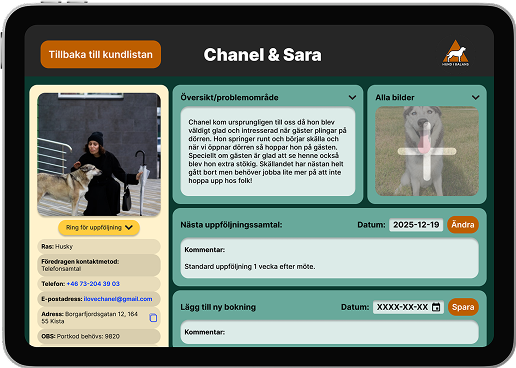This screenshot has width=516, height=368.
Task: Collapse the Översikt/problemområde section chevron
Action: (x=352, y=97)
